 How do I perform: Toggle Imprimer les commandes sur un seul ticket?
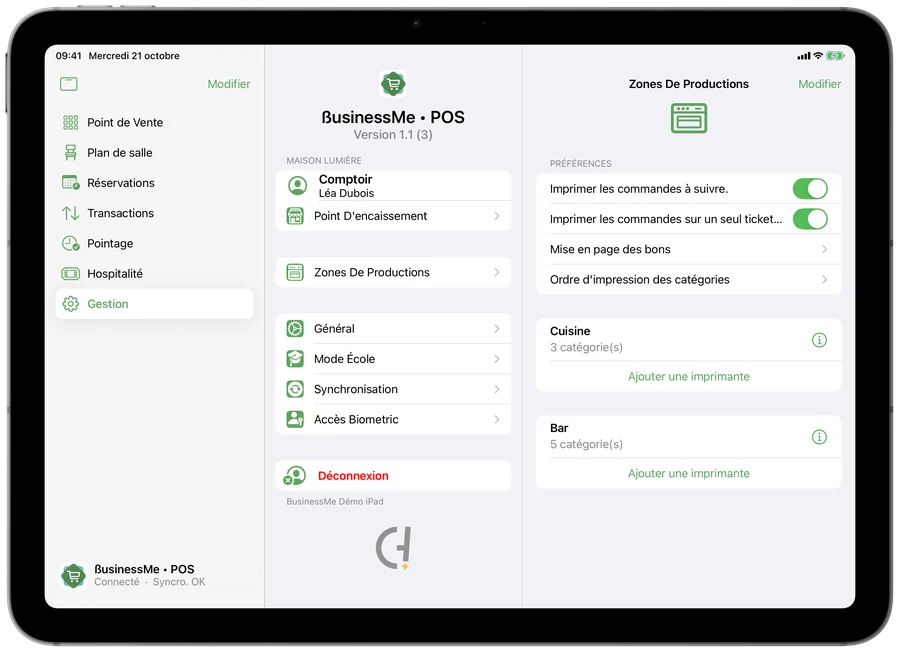[x=810, y=219]
